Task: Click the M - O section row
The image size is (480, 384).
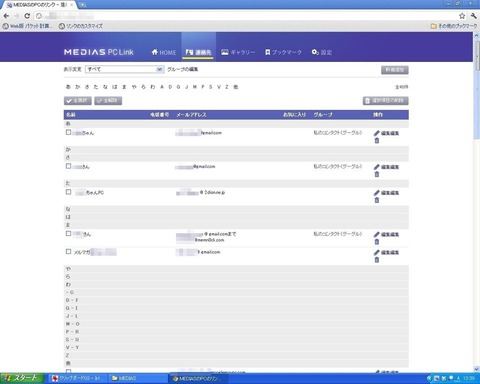Action: [236, 324]
